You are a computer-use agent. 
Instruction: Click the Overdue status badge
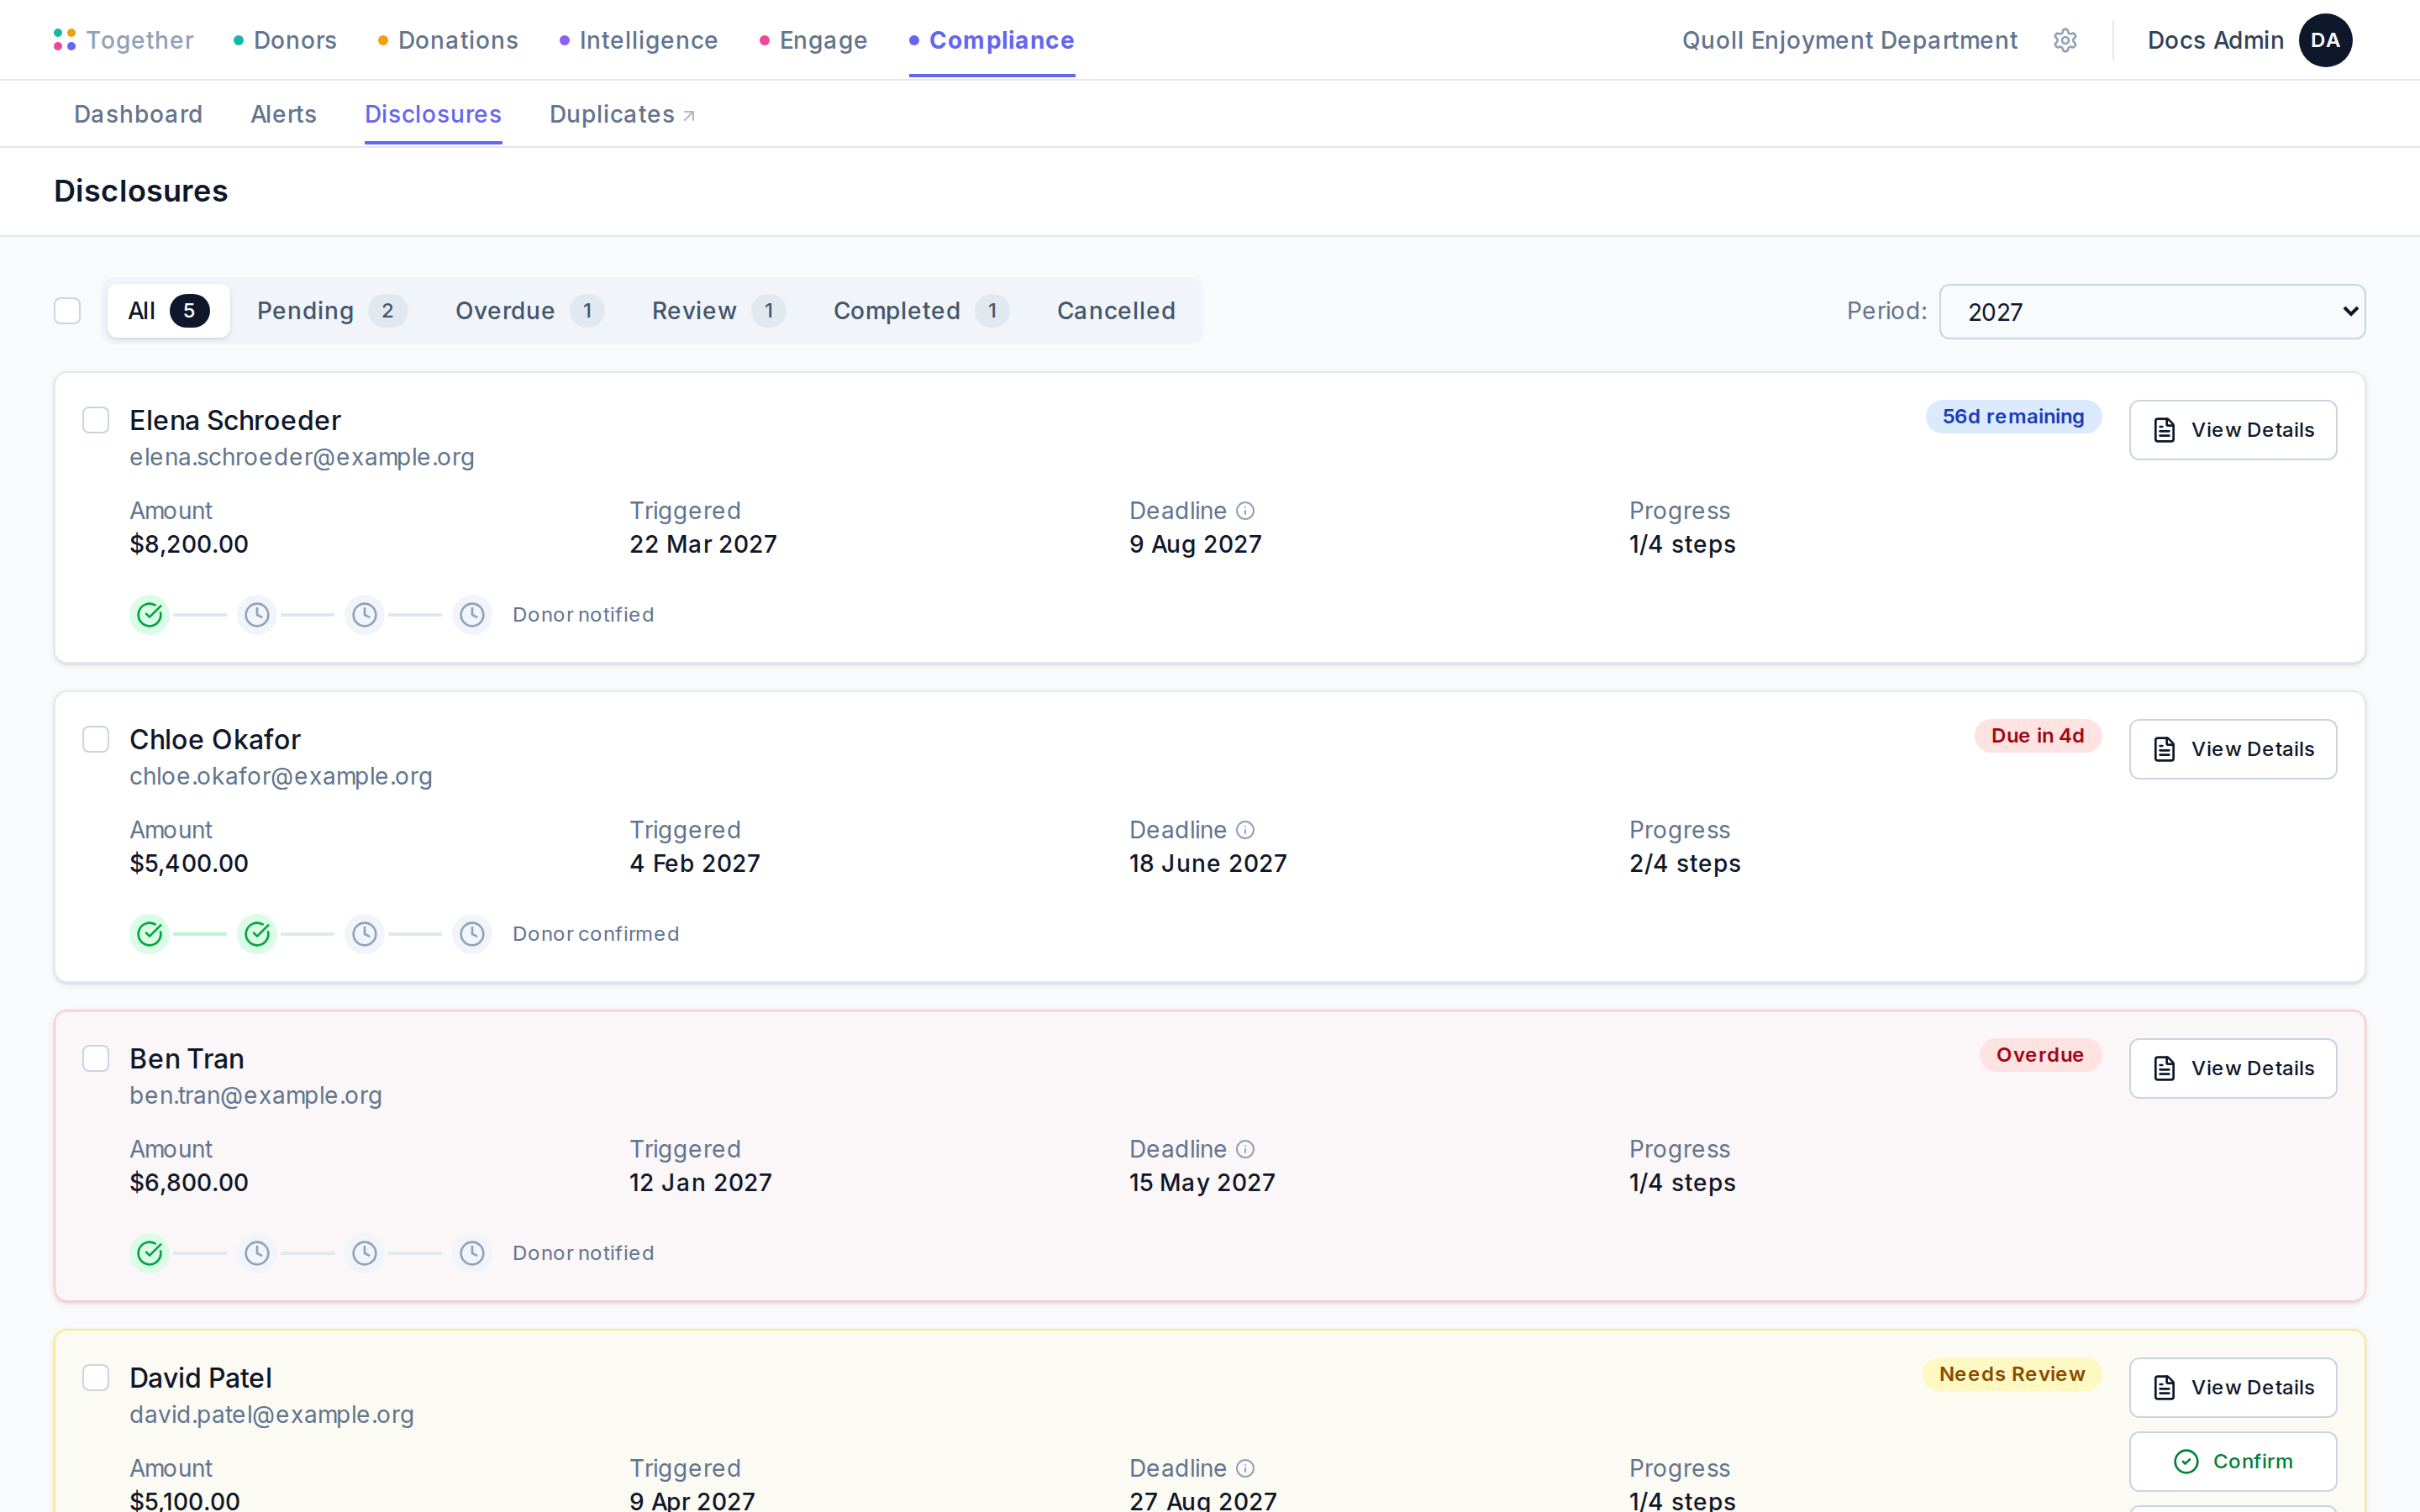point(2039,1055)
